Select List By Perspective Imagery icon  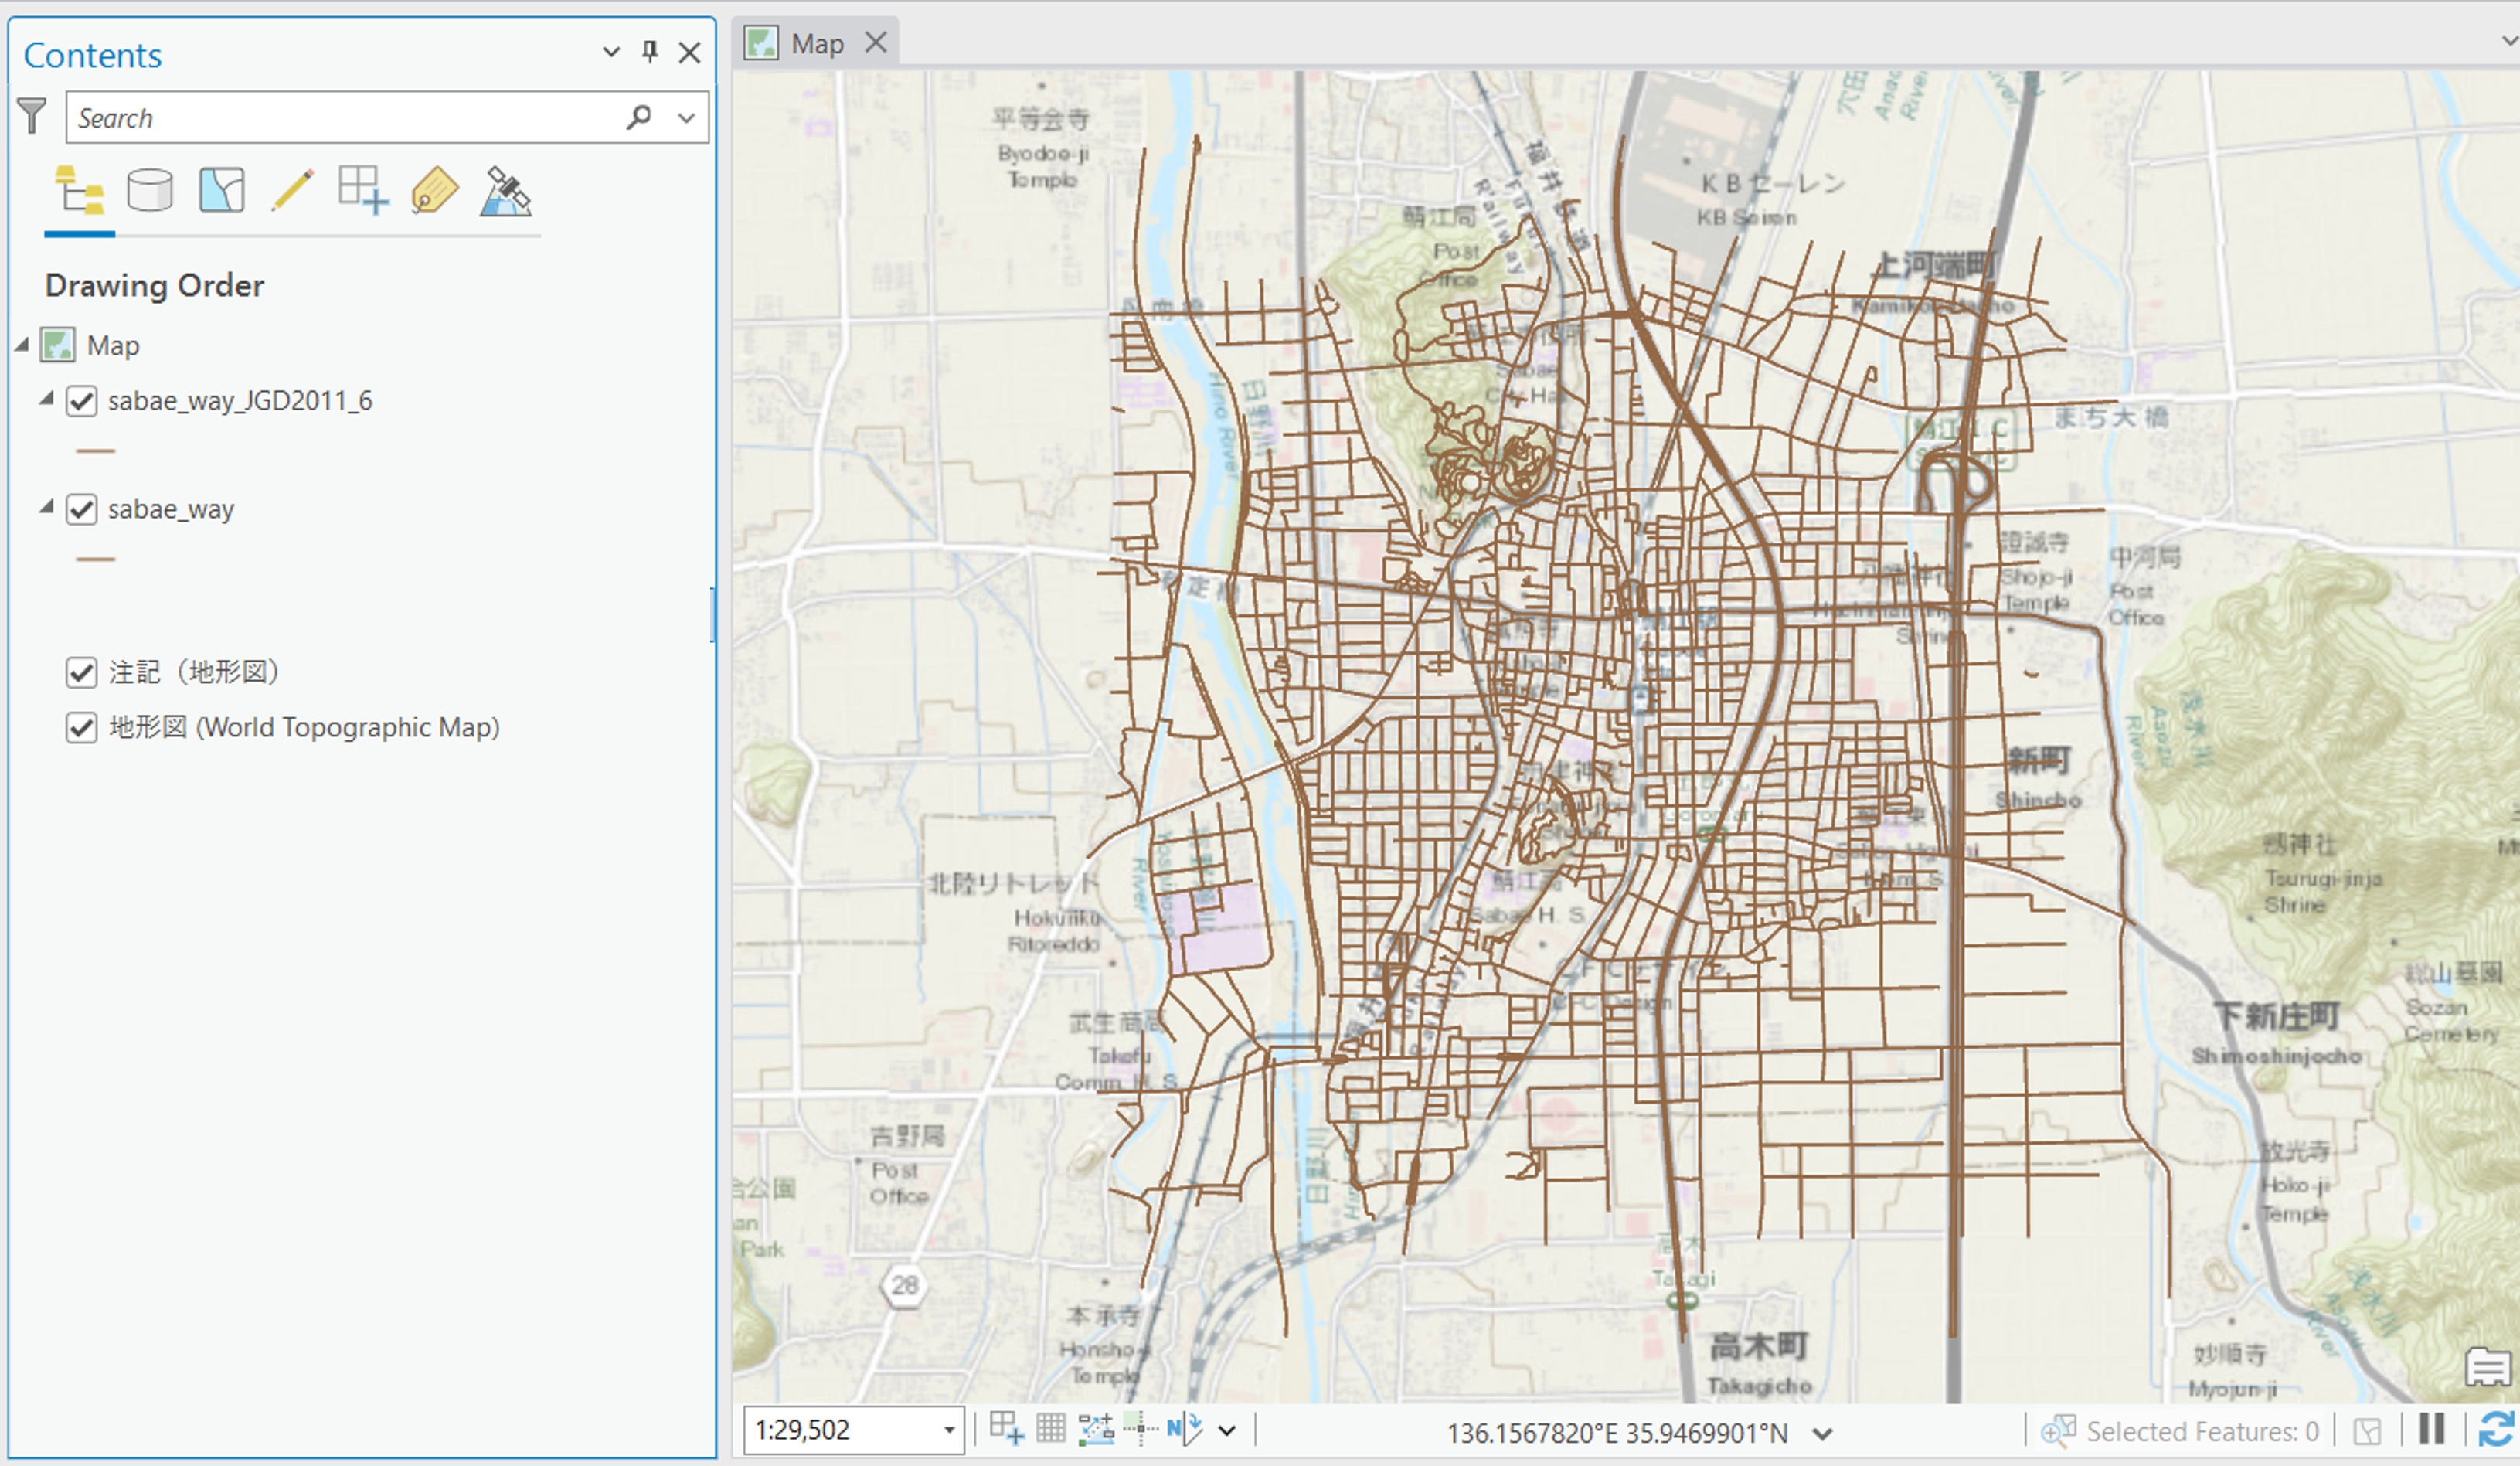(x=506, y=191)
